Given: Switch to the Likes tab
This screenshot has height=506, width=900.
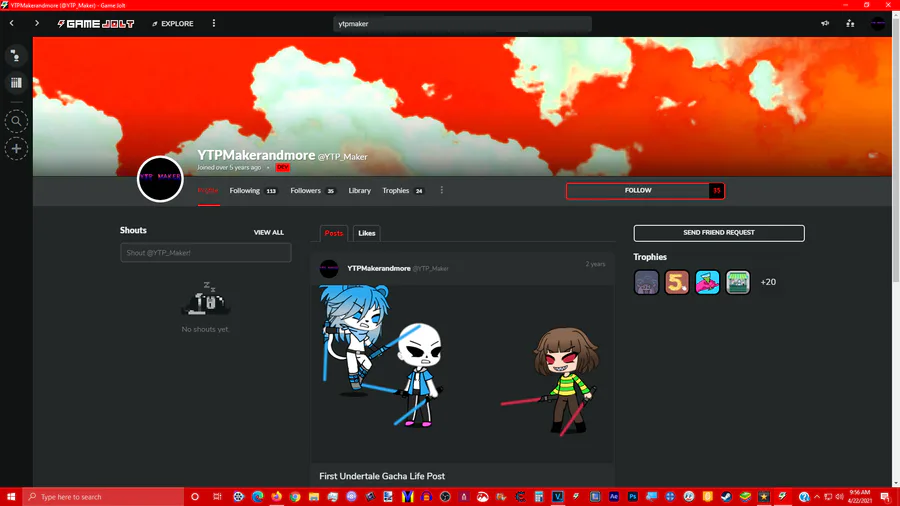Looking at the screenshot, I should coord(367,233).
